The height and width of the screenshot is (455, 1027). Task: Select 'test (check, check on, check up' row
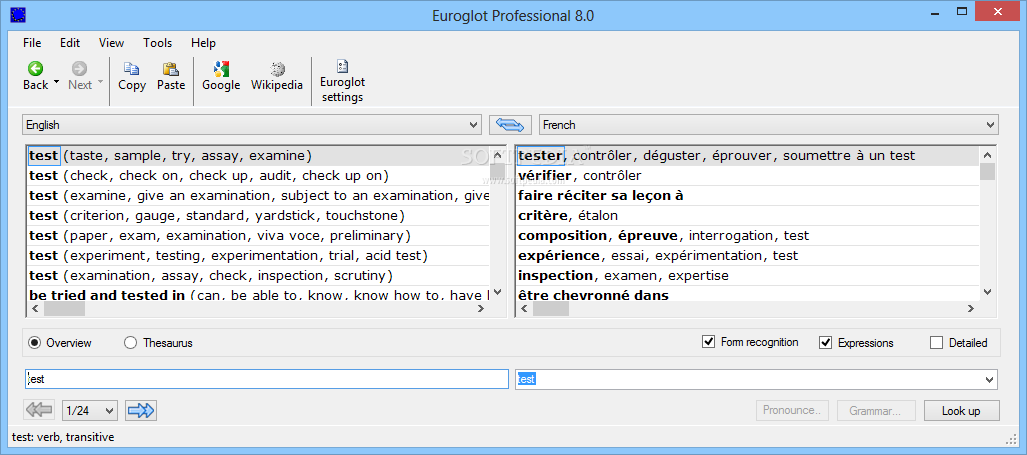(259, 175)
